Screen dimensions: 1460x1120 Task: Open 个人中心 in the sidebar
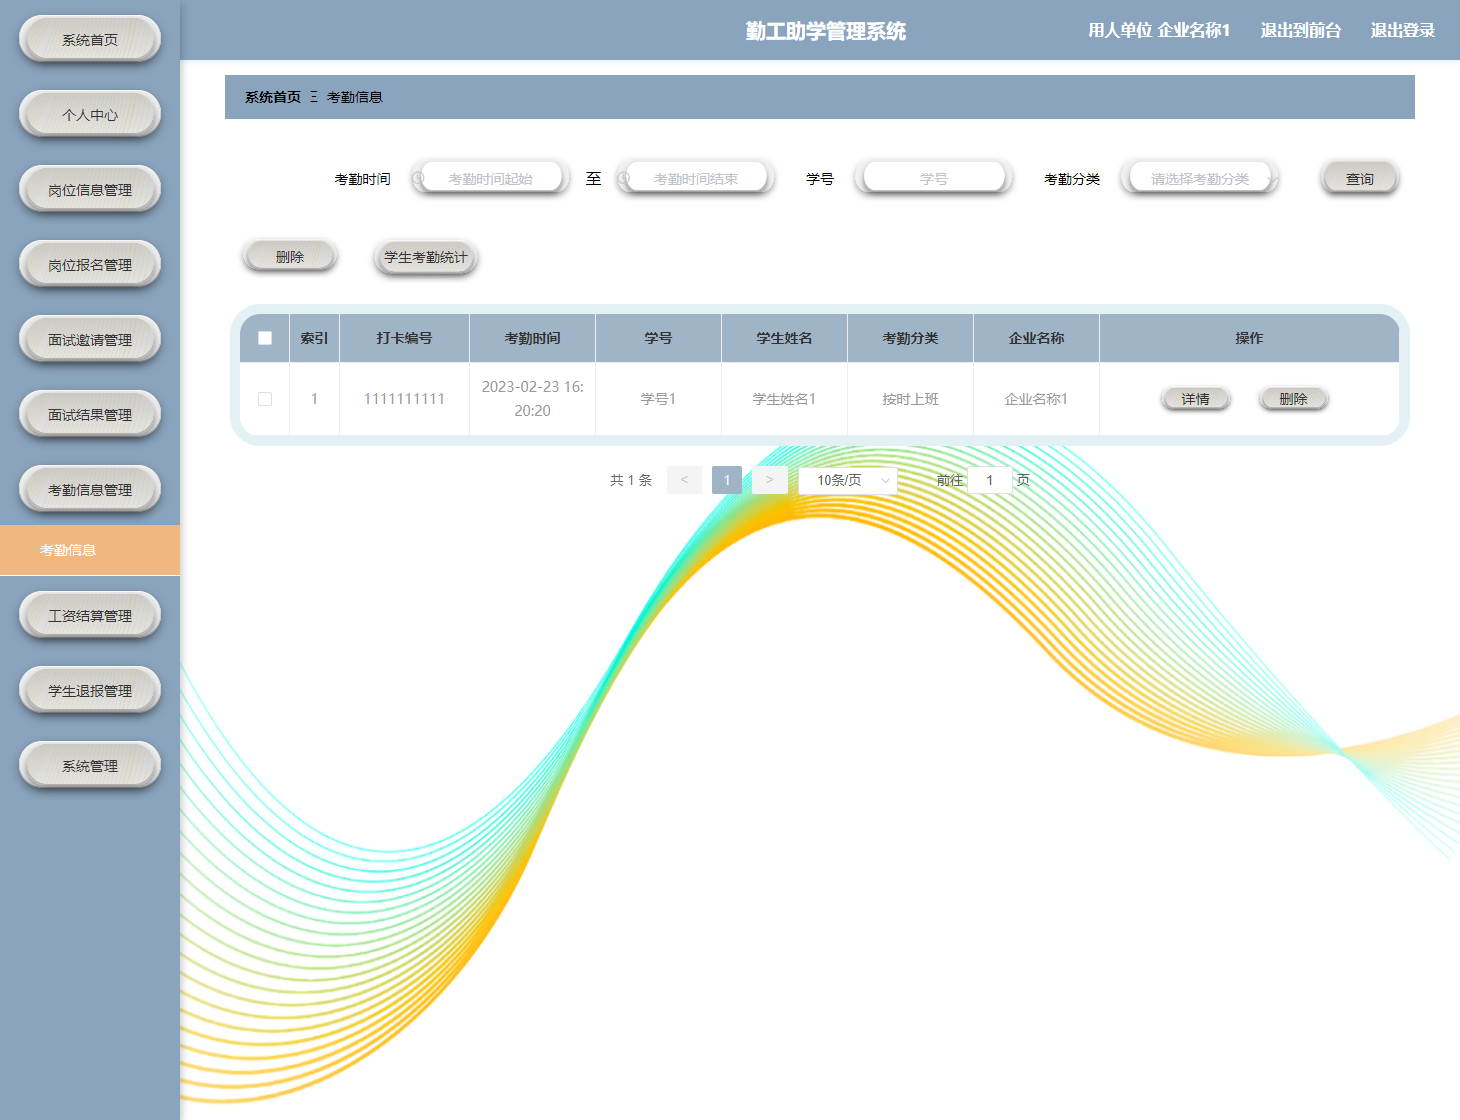pyautogui.click(x=90, y=115)
